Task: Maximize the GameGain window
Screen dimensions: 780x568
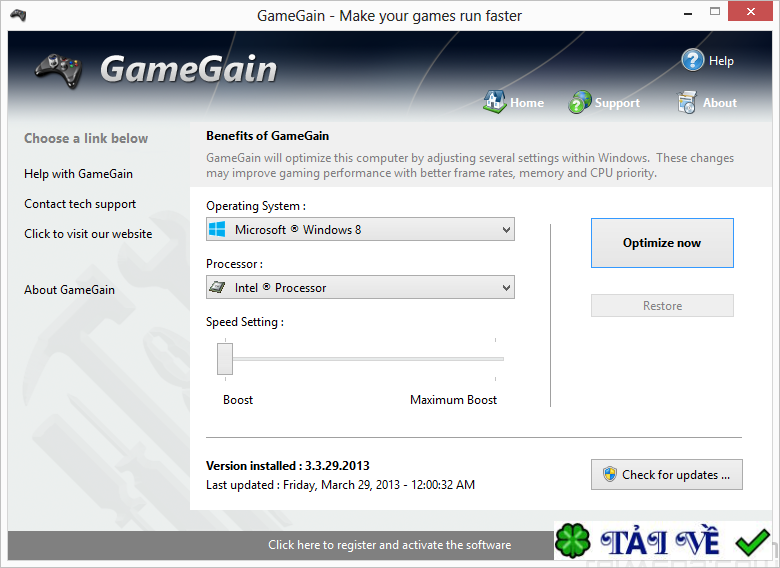Action: (x=715, y=12)
